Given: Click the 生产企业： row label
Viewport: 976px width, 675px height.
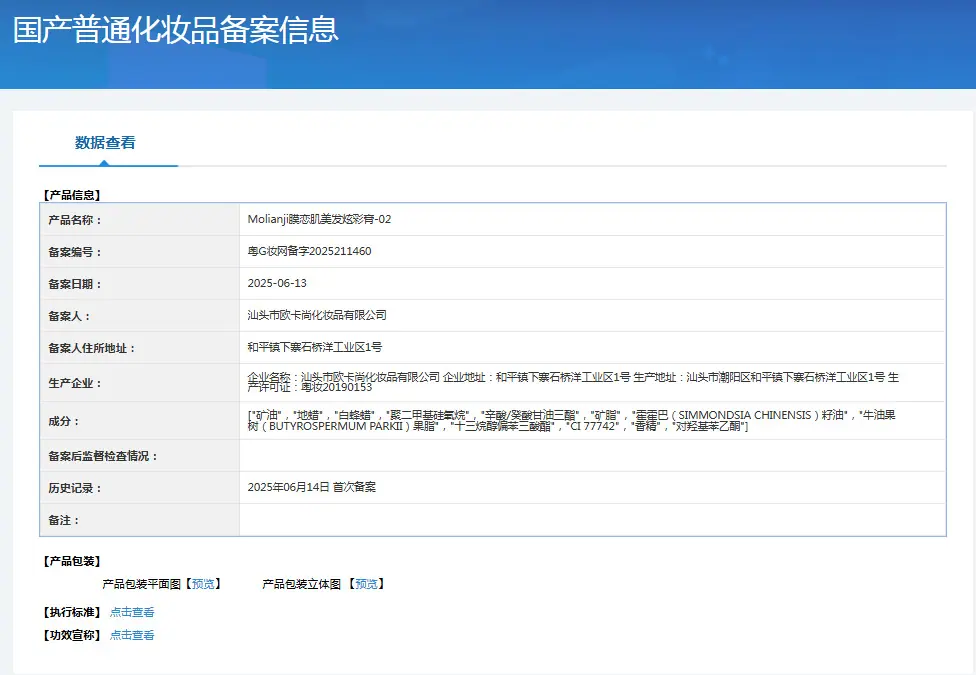Looking at the screenshot, I should [x=75, y=383].
